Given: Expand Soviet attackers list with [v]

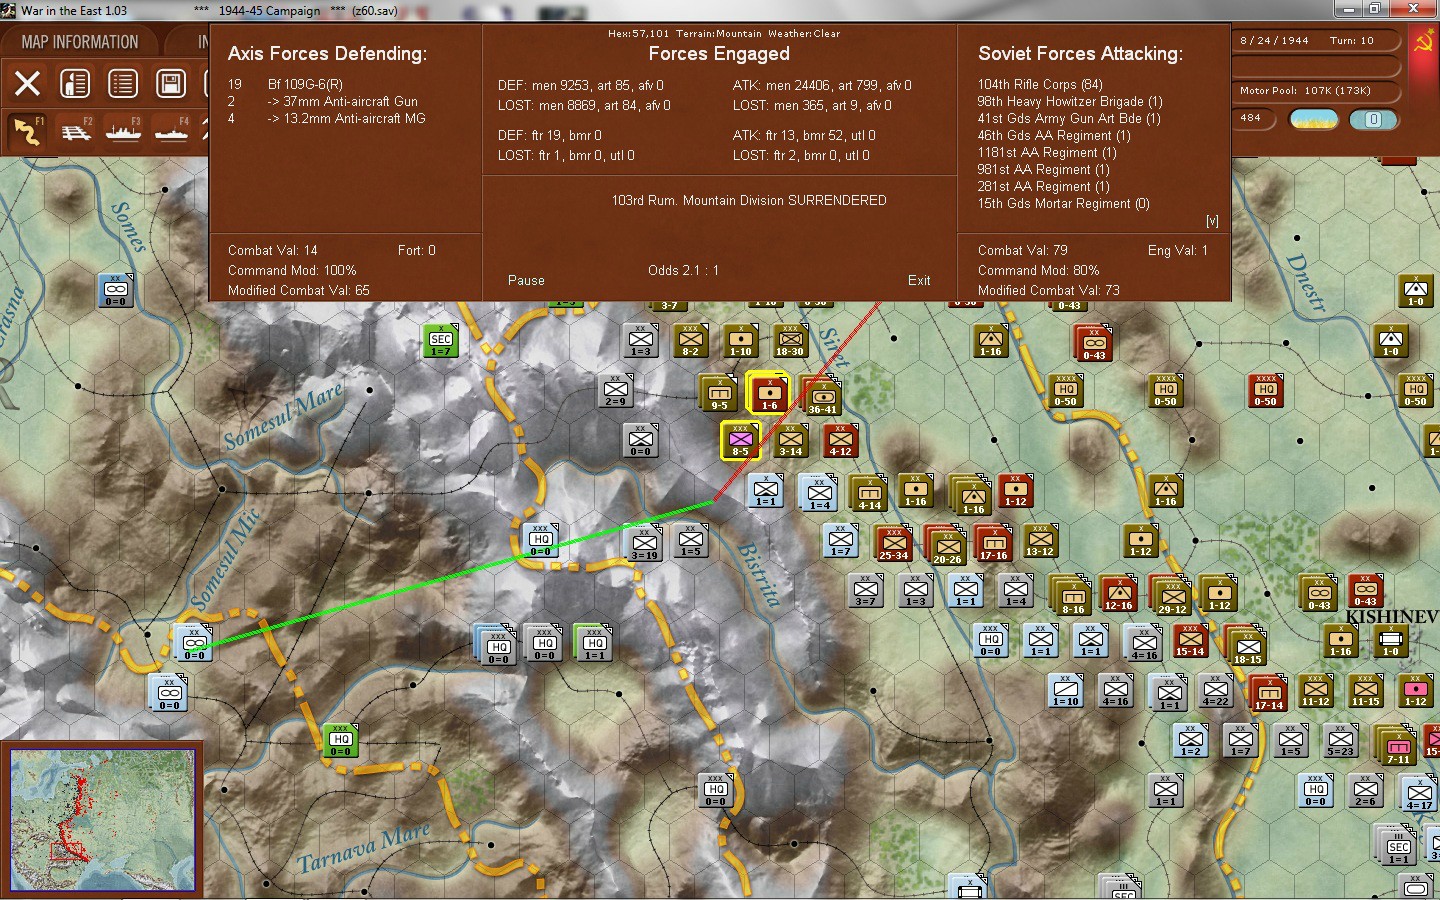Looking at the screenshot, I should point(1212,221).
